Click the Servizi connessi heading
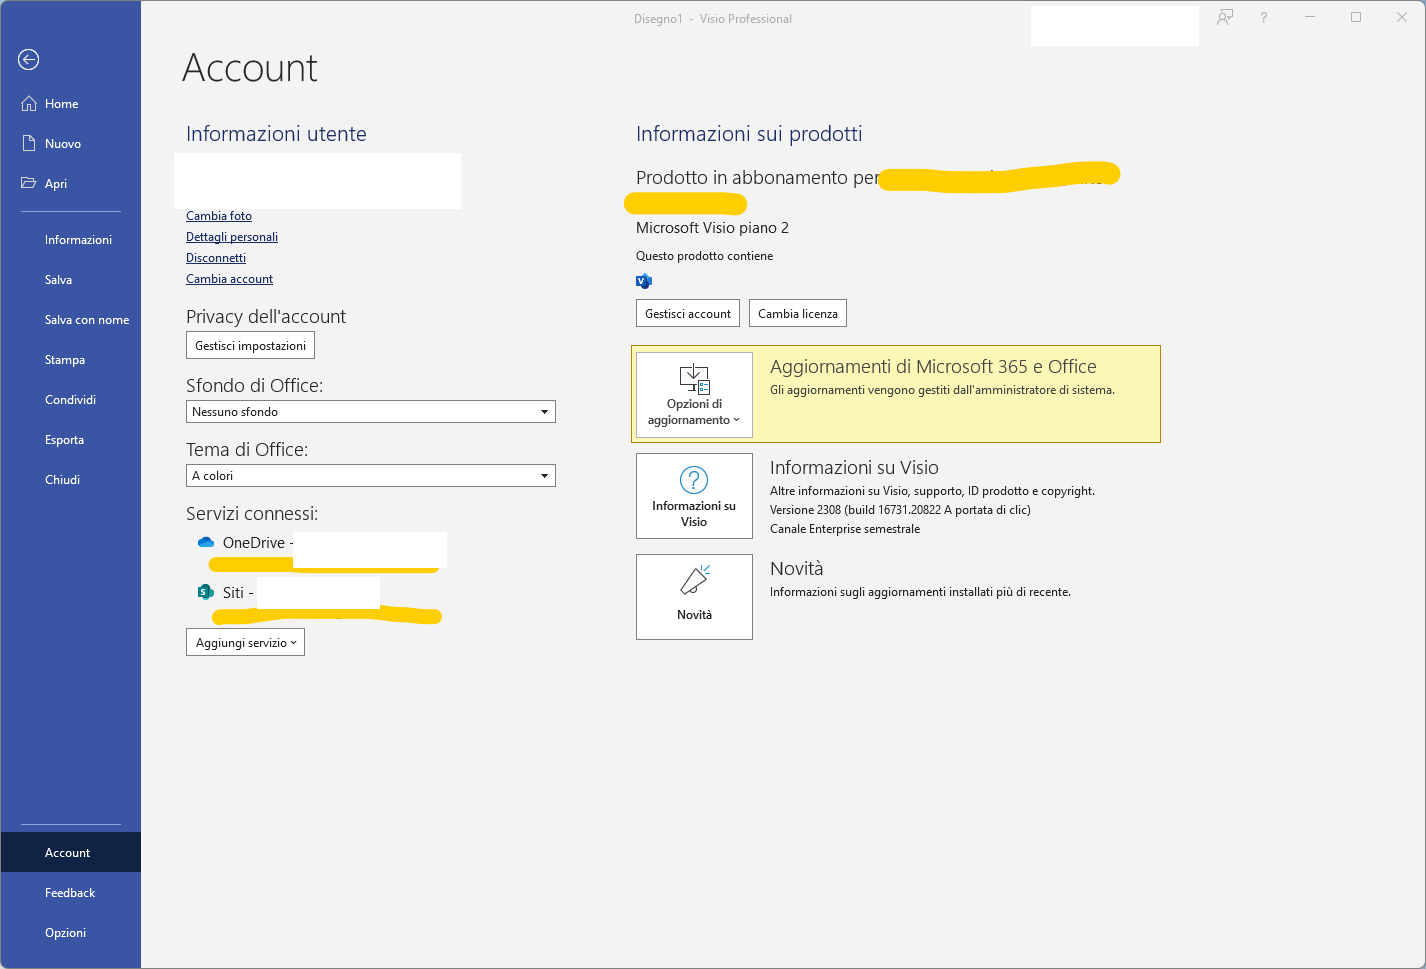Screen dimensions: 1426x969 (x=252, y=514)
